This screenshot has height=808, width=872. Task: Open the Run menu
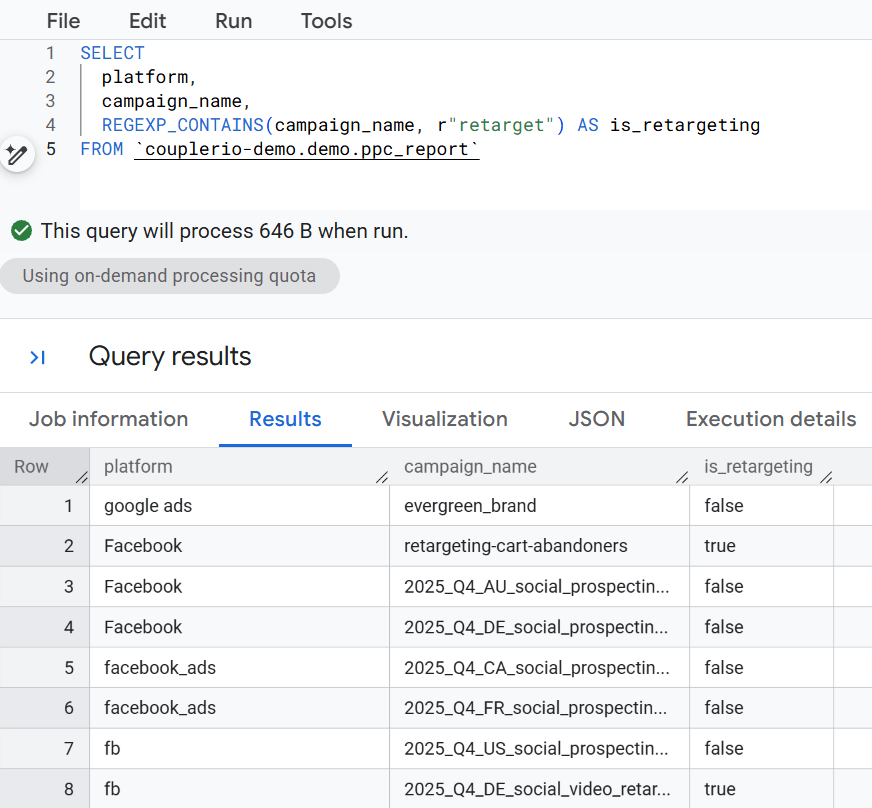tap(234, 21)
